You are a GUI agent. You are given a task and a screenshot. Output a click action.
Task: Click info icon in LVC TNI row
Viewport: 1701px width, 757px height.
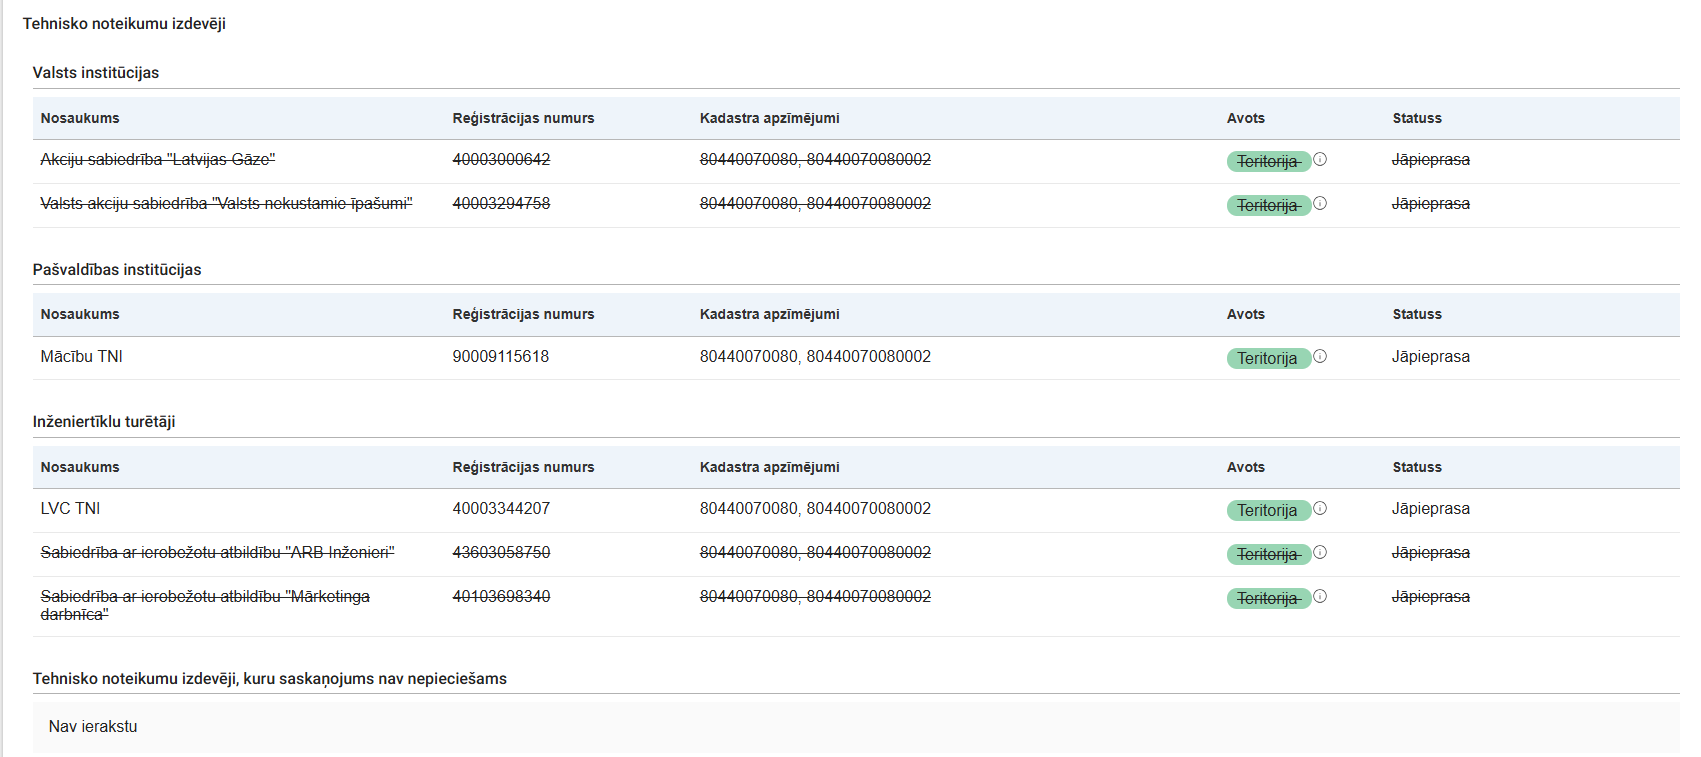pos(1320,508)
